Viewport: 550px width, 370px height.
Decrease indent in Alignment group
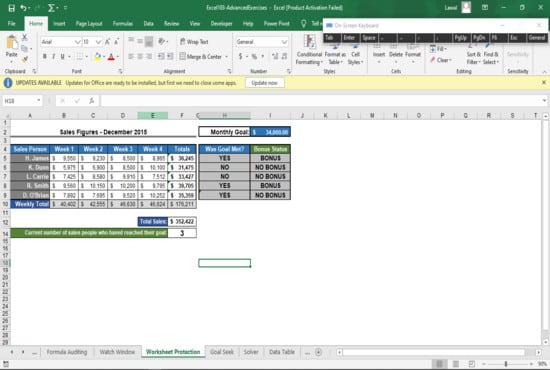pos(161,56)
